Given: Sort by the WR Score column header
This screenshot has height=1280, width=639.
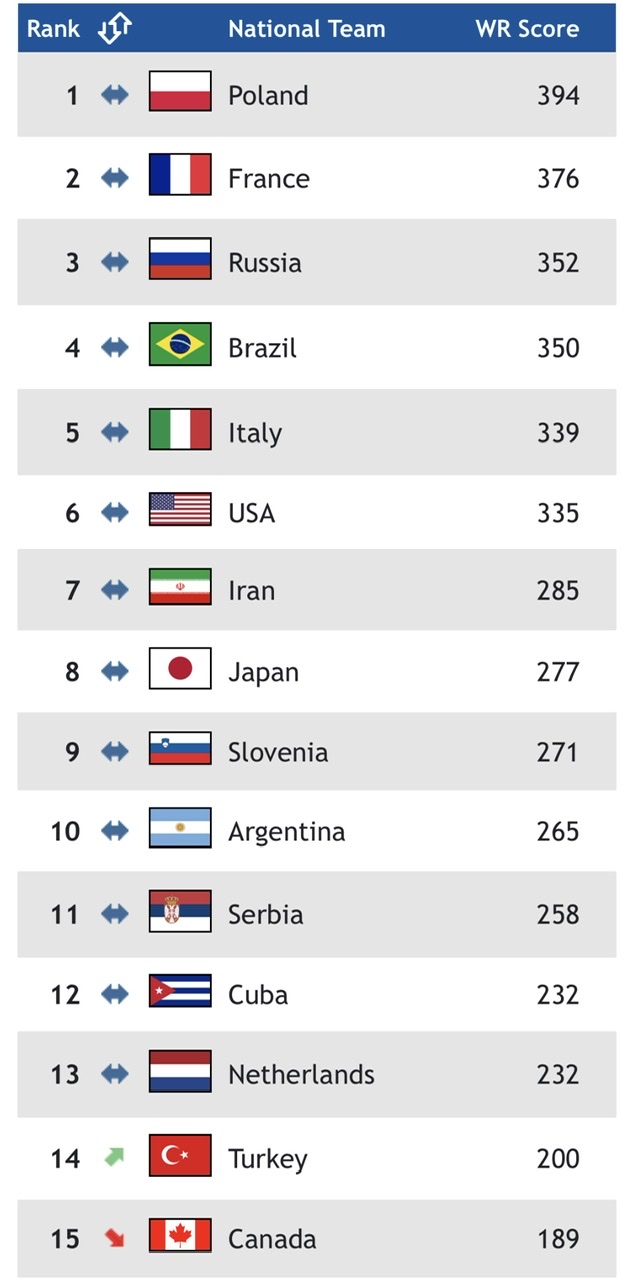Looking at the screenshot, I should pos(527,29).
